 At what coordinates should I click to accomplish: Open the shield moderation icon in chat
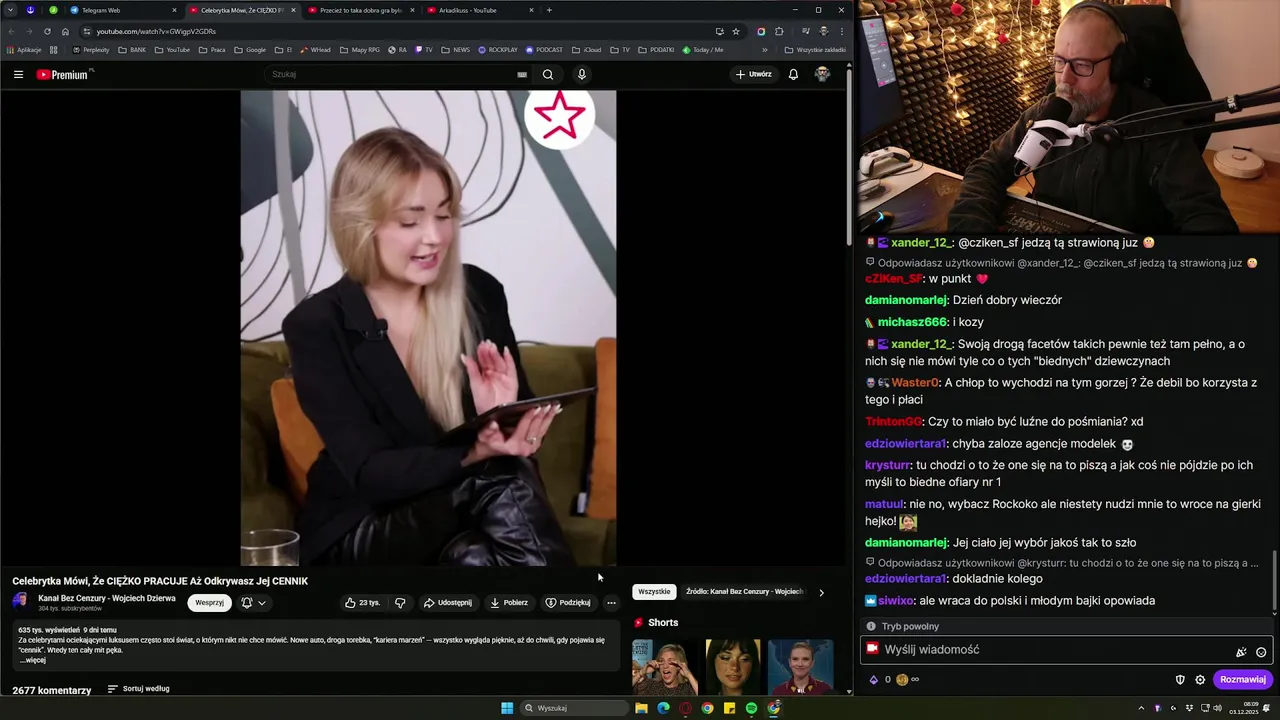(x=1180, y=680)
